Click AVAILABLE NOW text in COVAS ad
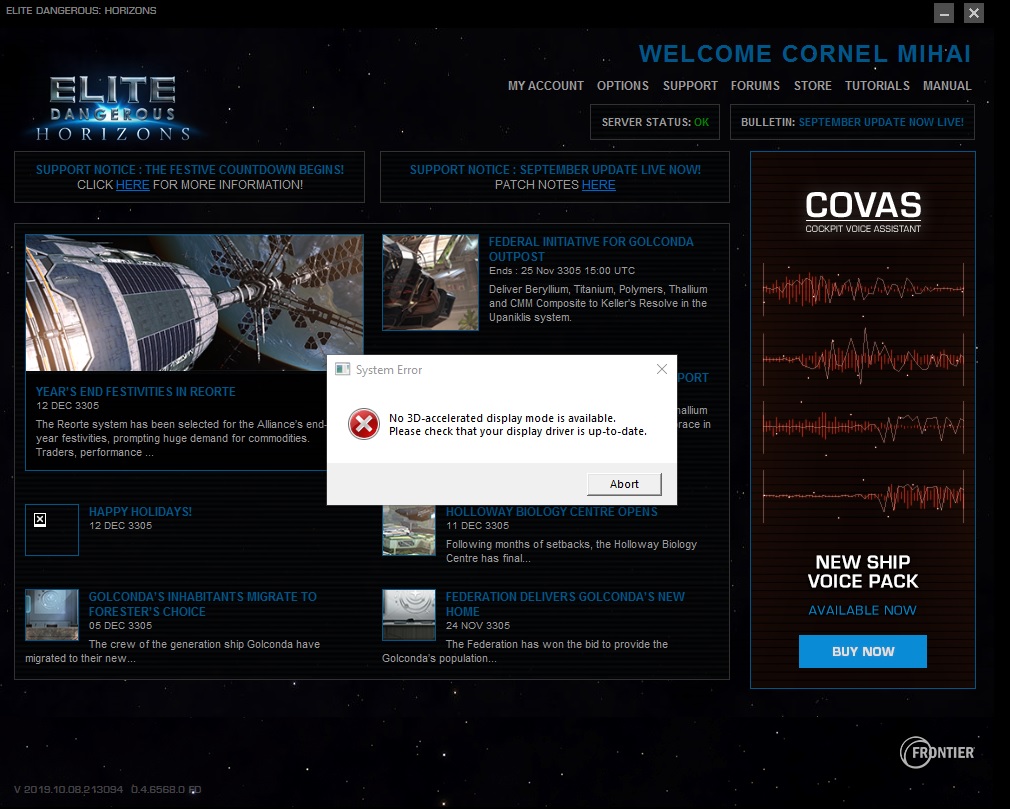Screen dimensions: 1010x809 [862, 610]
